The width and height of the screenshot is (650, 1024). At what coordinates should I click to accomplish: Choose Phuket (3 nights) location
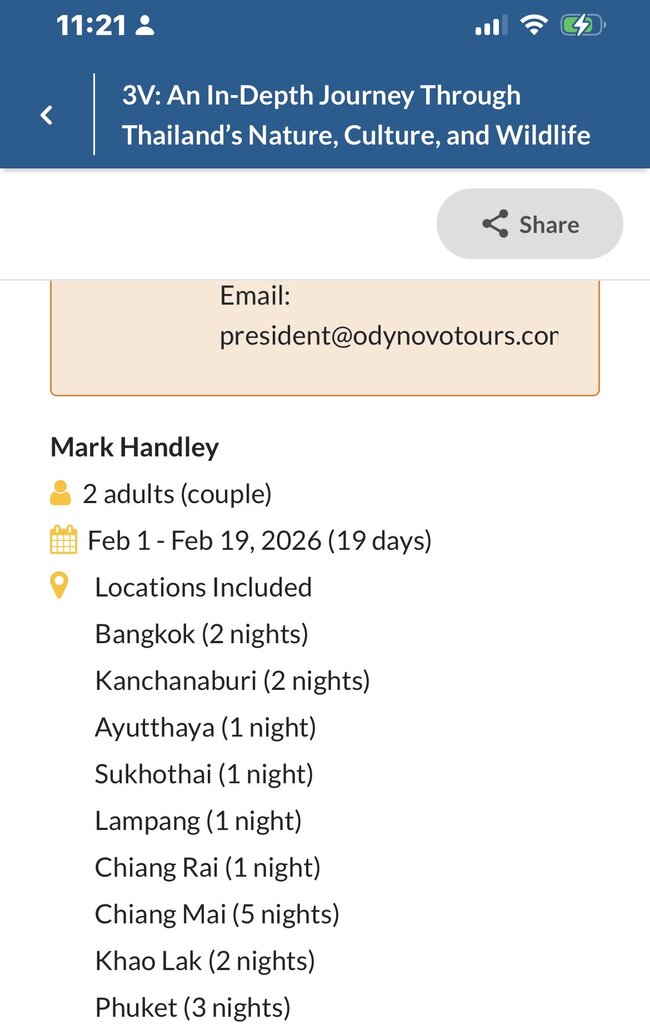click(x=193, y=1007)
